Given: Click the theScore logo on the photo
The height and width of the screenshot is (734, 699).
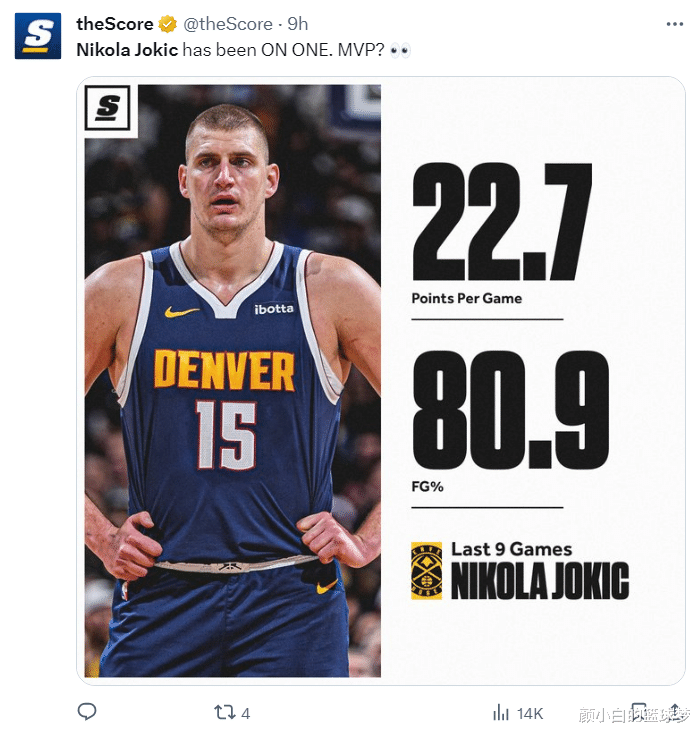Looking at the screenshot, I should coord(108,108).
